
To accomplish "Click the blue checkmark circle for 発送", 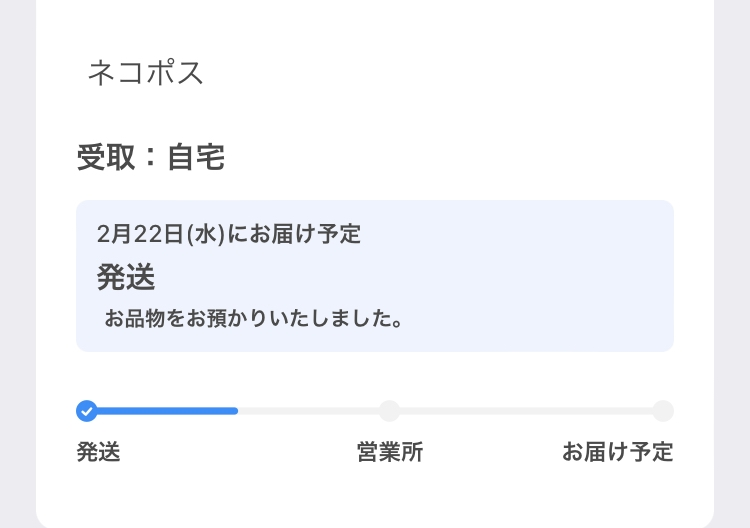I will point(87,411).
